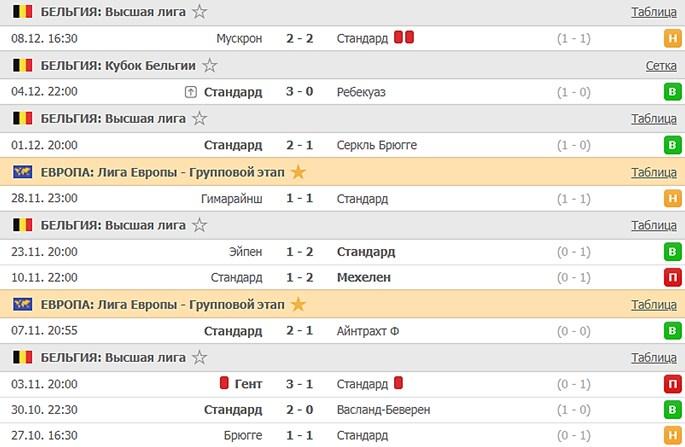Image resolution: width=685 pixels, height=447 pixels.
Task: Click red П result badge for Мехелен match
Action: pos(672,277)
